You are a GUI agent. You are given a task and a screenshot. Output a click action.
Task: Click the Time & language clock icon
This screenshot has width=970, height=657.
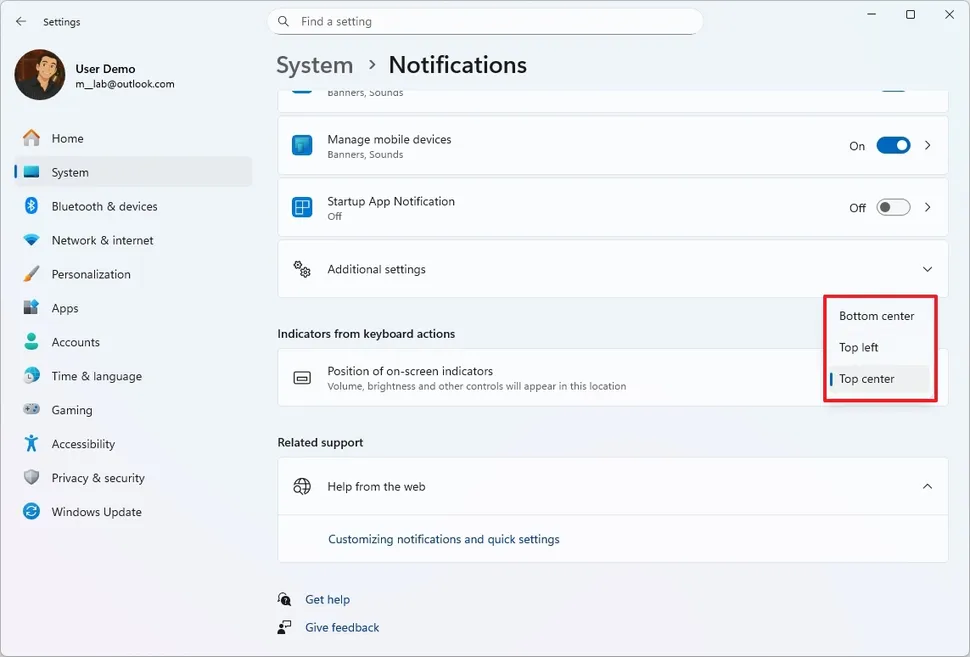pyautogui.click(x=30, y=376)
